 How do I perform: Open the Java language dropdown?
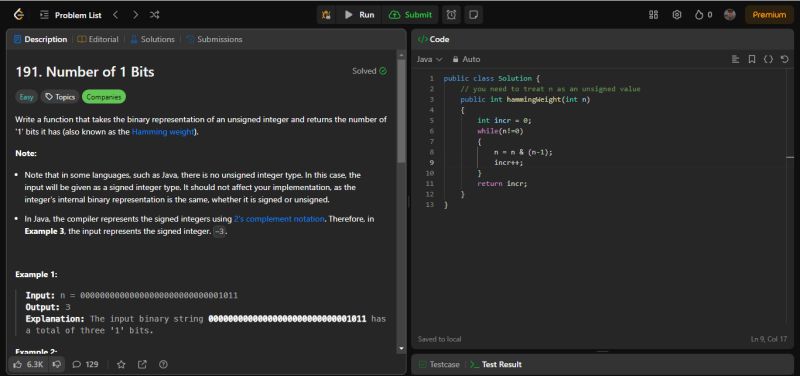point(430,59)
